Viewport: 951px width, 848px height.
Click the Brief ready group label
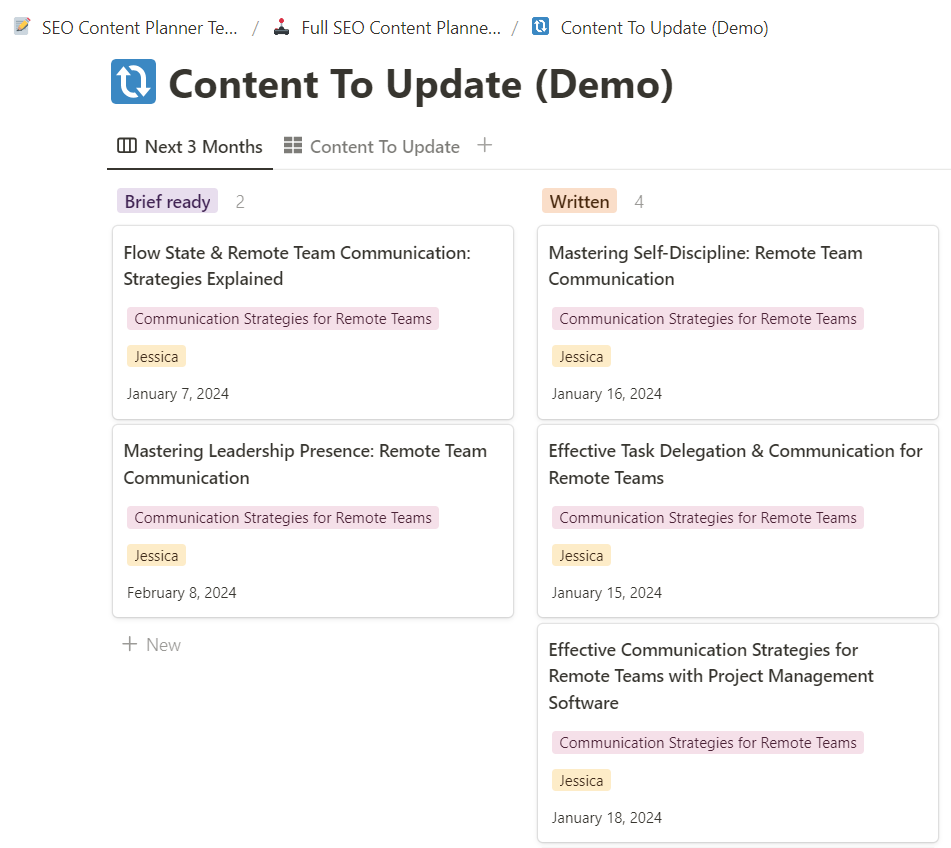(167, 202)
